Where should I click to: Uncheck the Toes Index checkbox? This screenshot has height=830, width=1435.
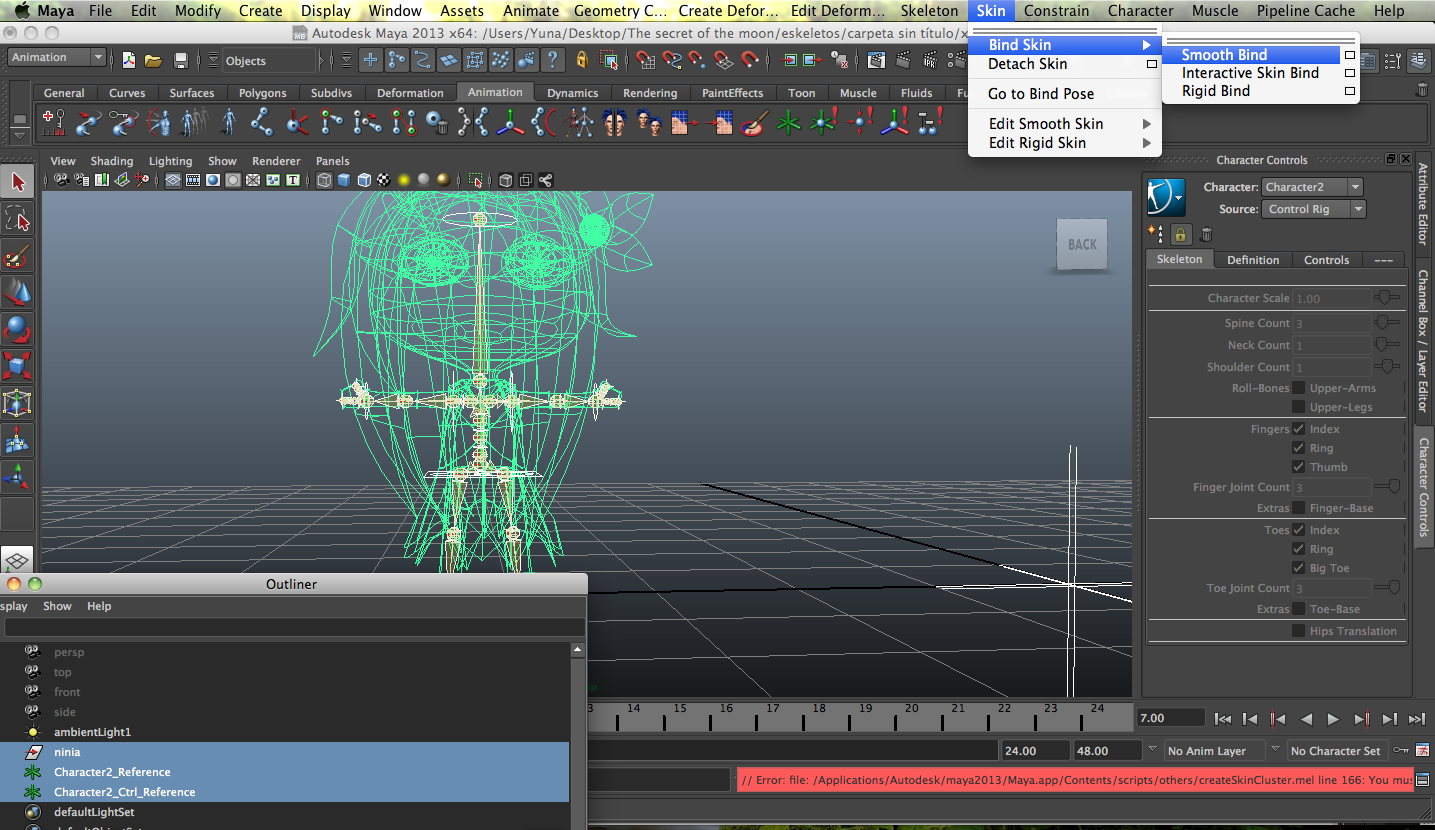[1298, 530]
